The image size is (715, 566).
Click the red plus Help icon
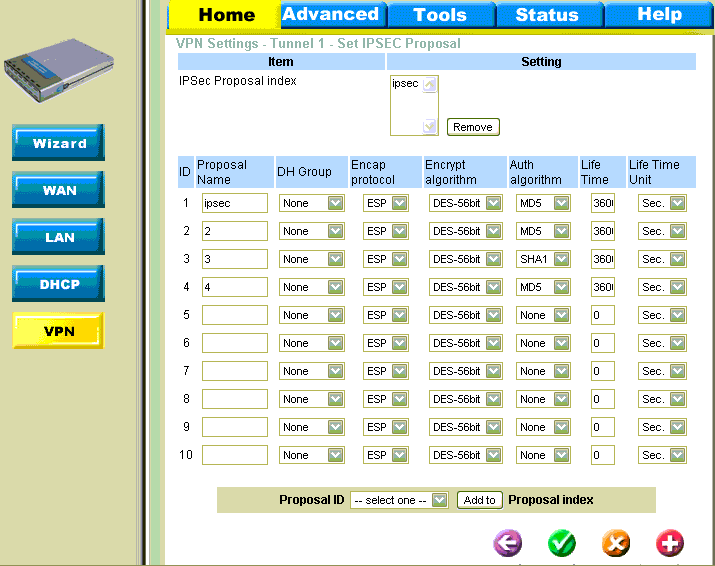(x=670, y=543)
